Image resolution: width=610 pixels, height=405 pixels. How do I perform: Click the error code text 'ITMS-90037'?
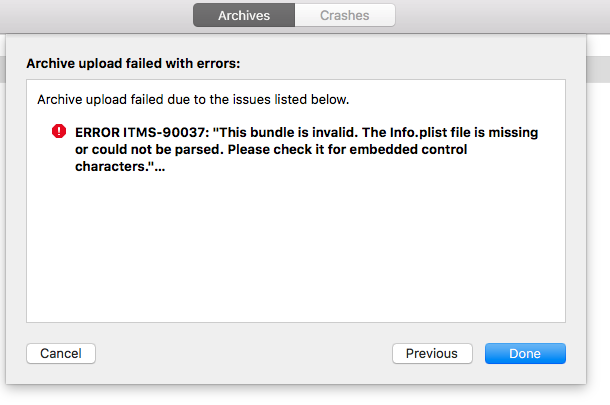click(164, 132)
